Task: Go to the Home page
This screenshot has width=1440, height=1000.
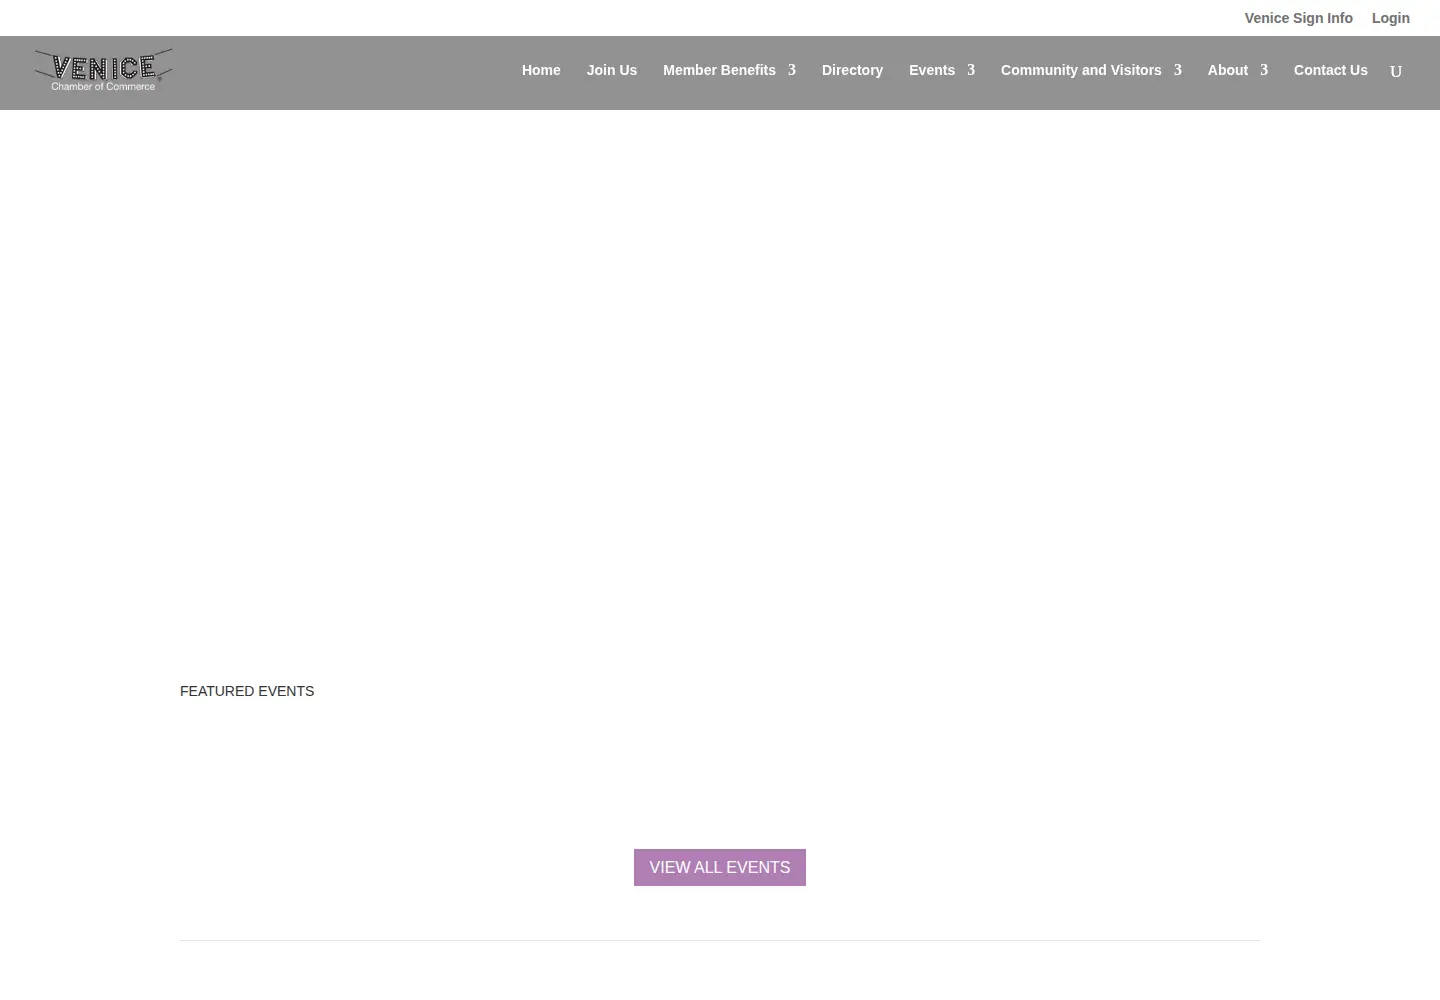Action: click(541, 70)
